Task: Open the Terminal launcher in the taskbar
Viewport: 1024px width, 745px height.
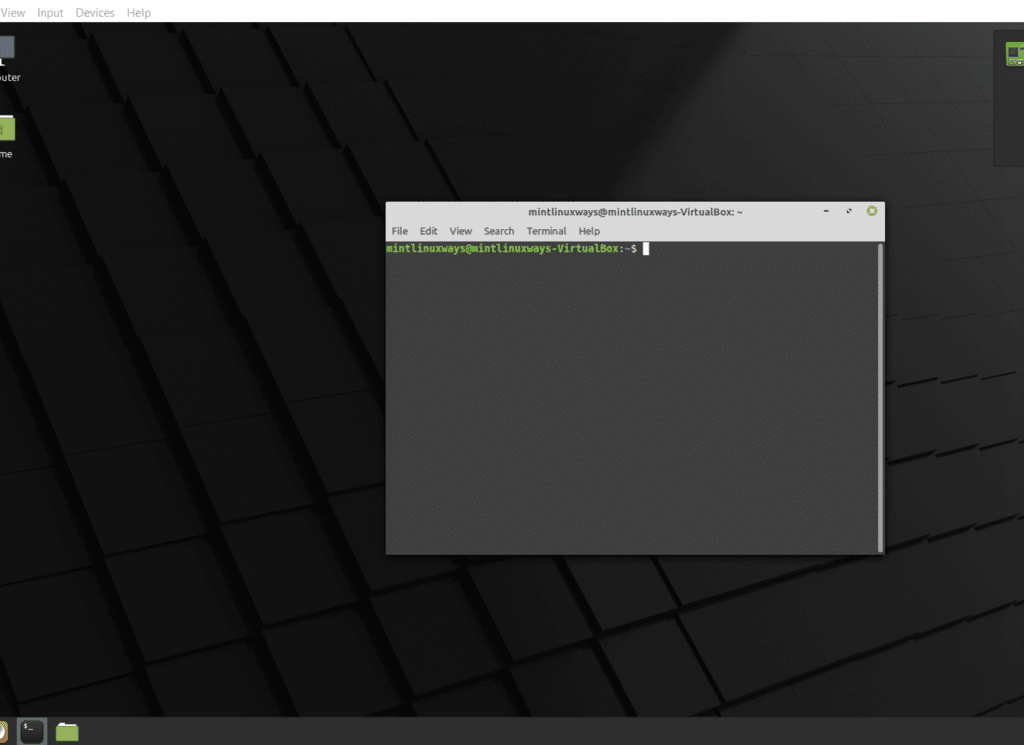Action: click(x=32, y=731)
